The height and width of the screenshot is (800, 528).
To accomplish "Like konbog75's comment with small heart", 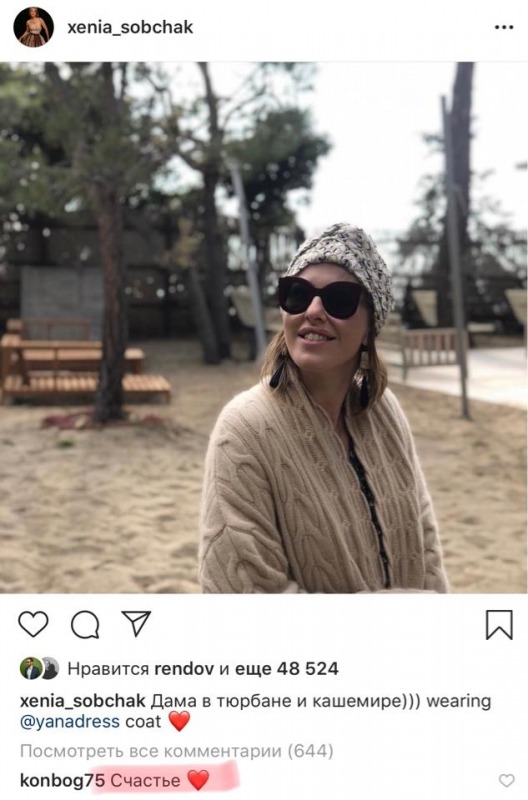I will click(x=506, y=780).
